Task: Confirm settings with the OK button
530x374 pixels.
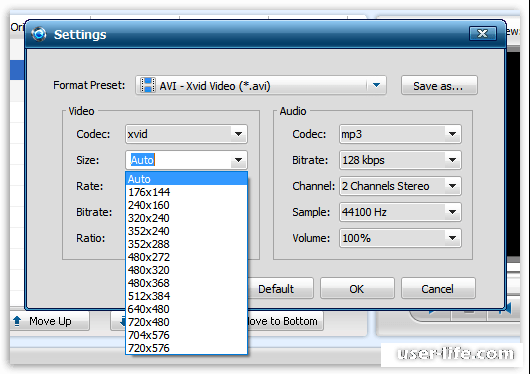Action: coord(357,289)
